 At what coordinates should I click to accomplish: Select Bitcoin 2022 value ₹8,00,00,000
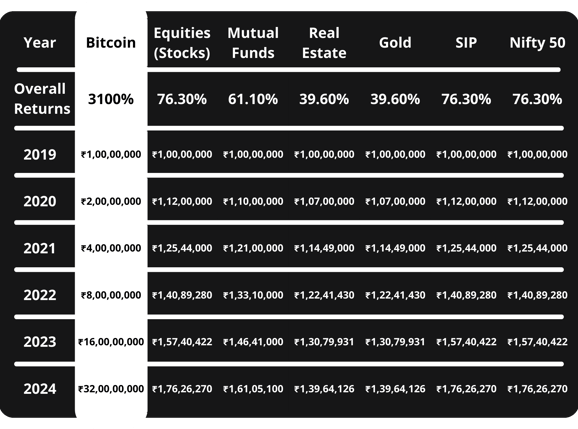click(x=111, y=295)
